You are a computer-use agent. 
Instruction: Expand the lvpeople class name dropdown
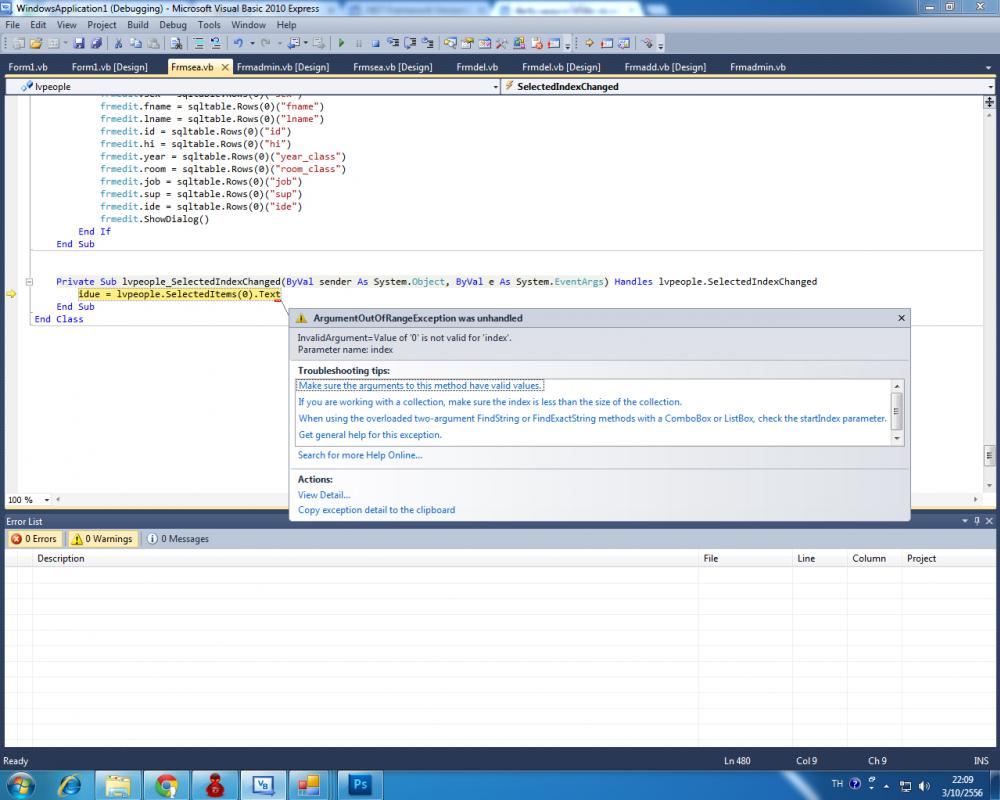click(x=494, y=87)
